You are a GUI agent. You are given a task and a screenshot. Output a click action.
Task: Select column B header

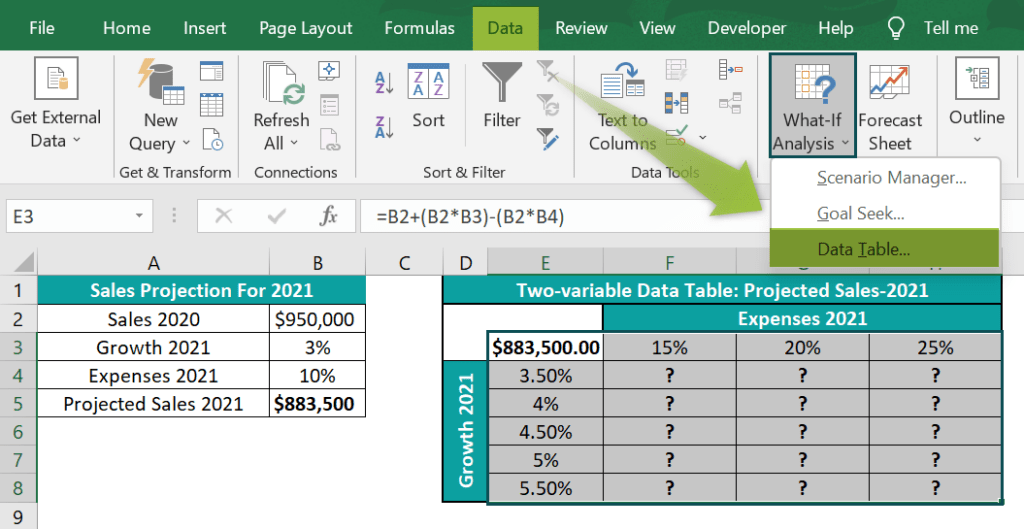click(x=317, y=263)
